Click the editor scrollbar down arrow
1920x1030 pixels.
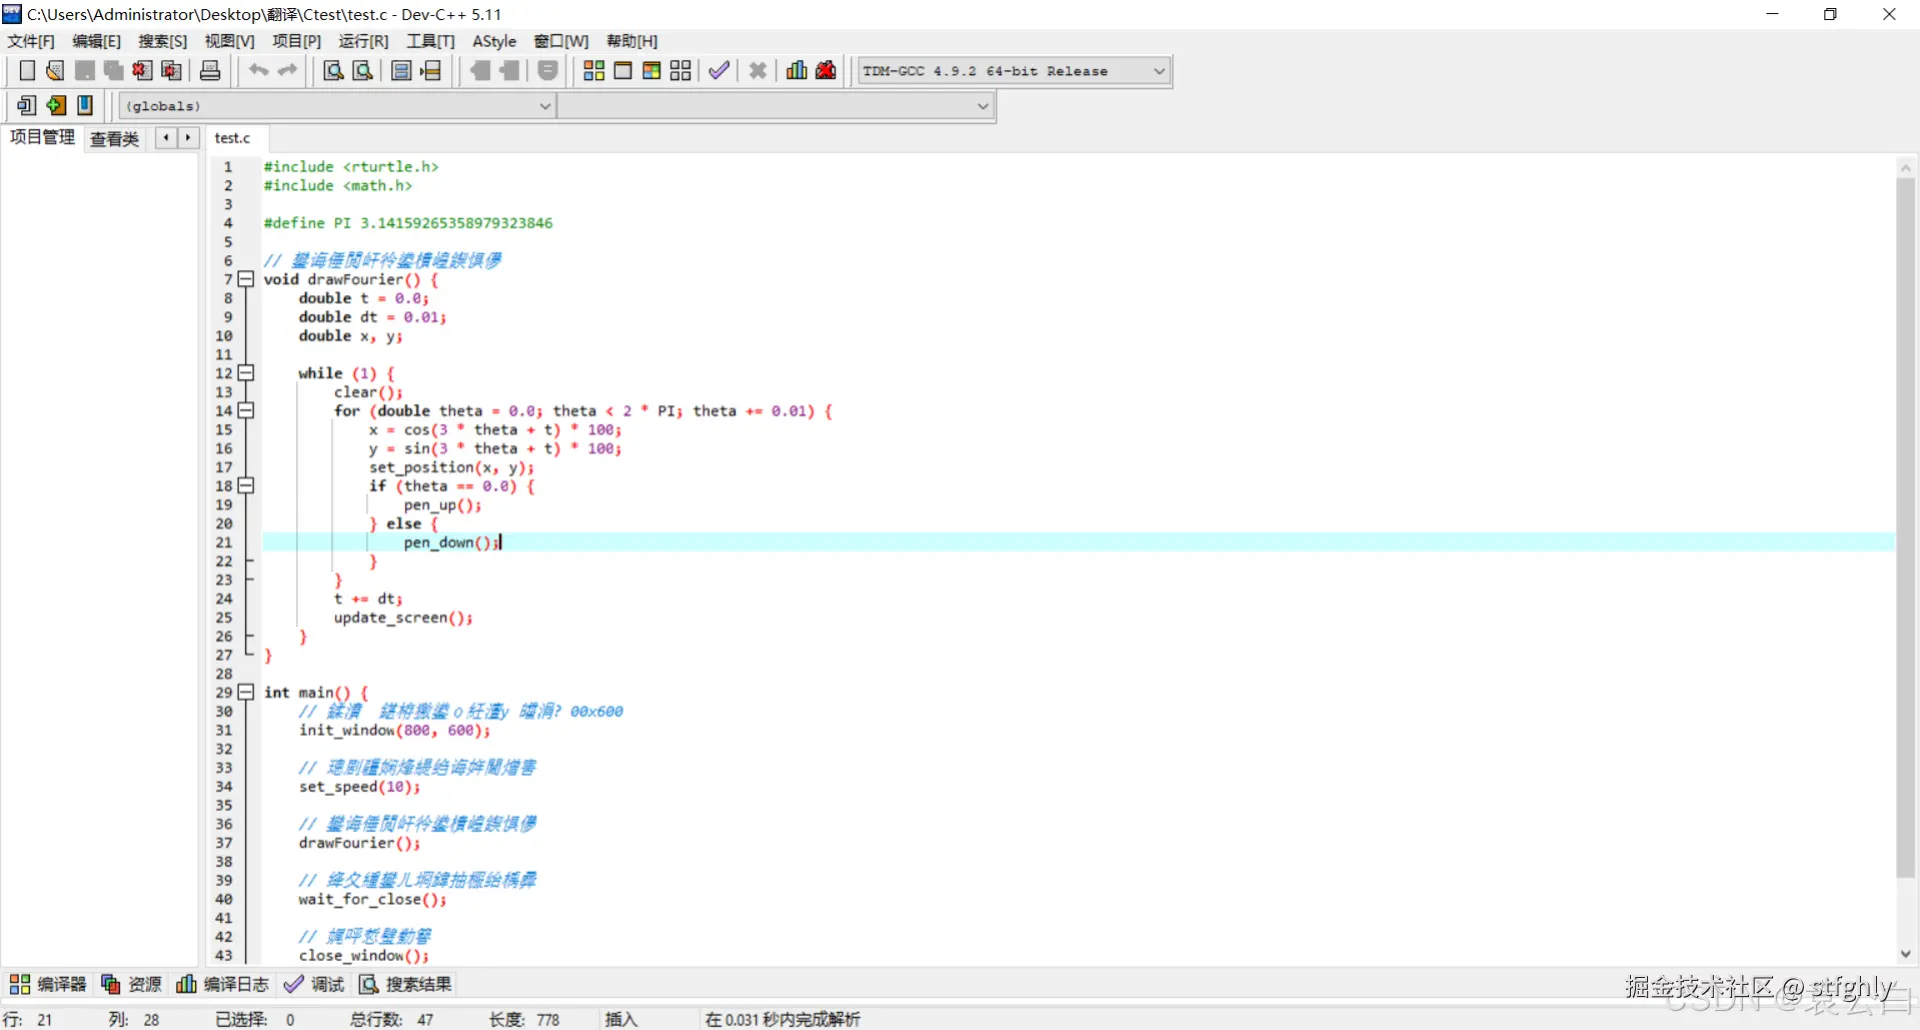click(x=1905, y=954)
